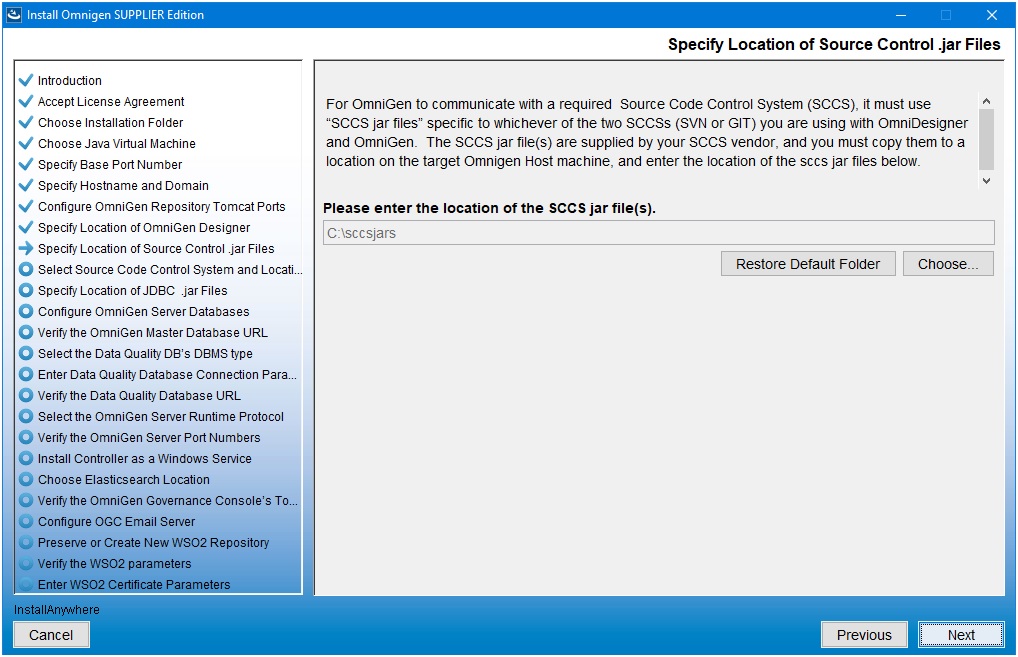Minimize the installer window
This screenshot has height=657, width=1018.
pos(900,14)
